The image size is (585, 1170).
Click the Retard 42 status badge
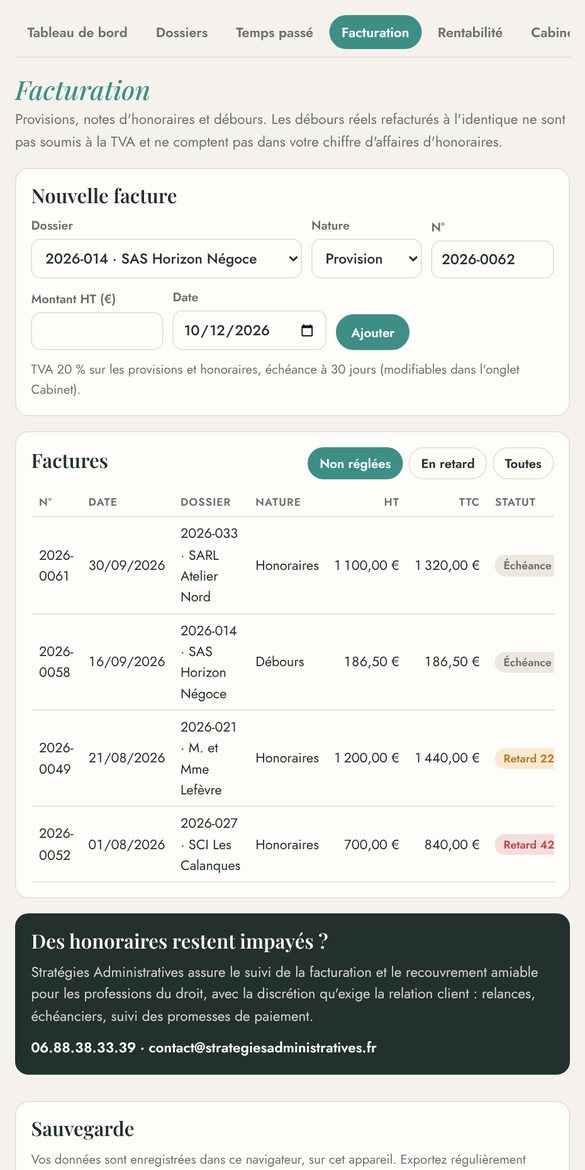click(525, 845)
